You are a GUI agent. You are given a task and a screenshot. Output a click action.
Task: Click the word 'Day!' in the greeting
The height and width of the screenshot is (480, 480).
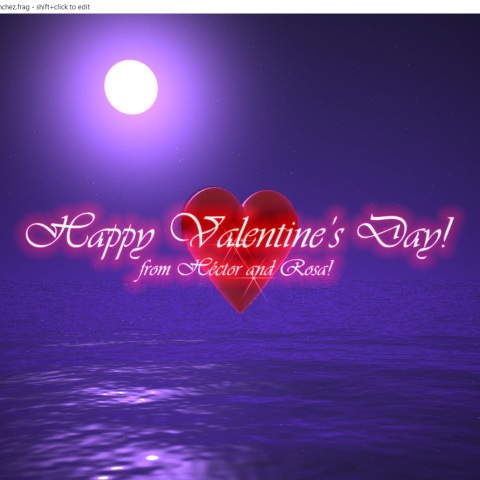point(405,235)
